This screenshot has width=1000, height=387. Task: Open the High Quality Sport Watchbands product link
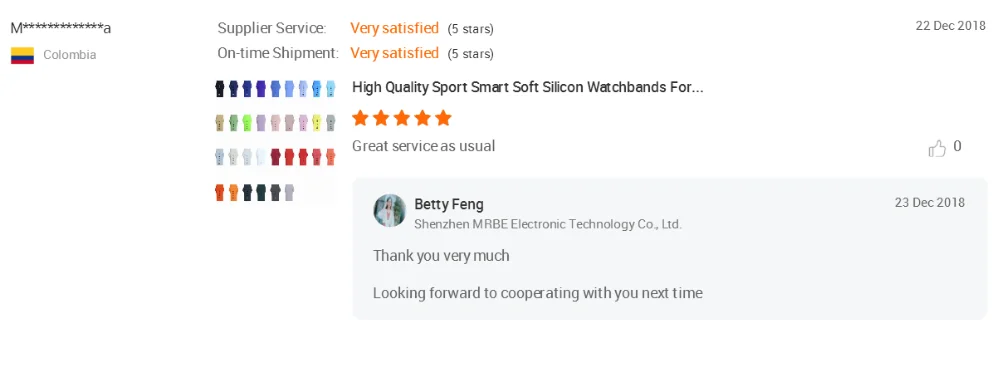click(527, 87)
